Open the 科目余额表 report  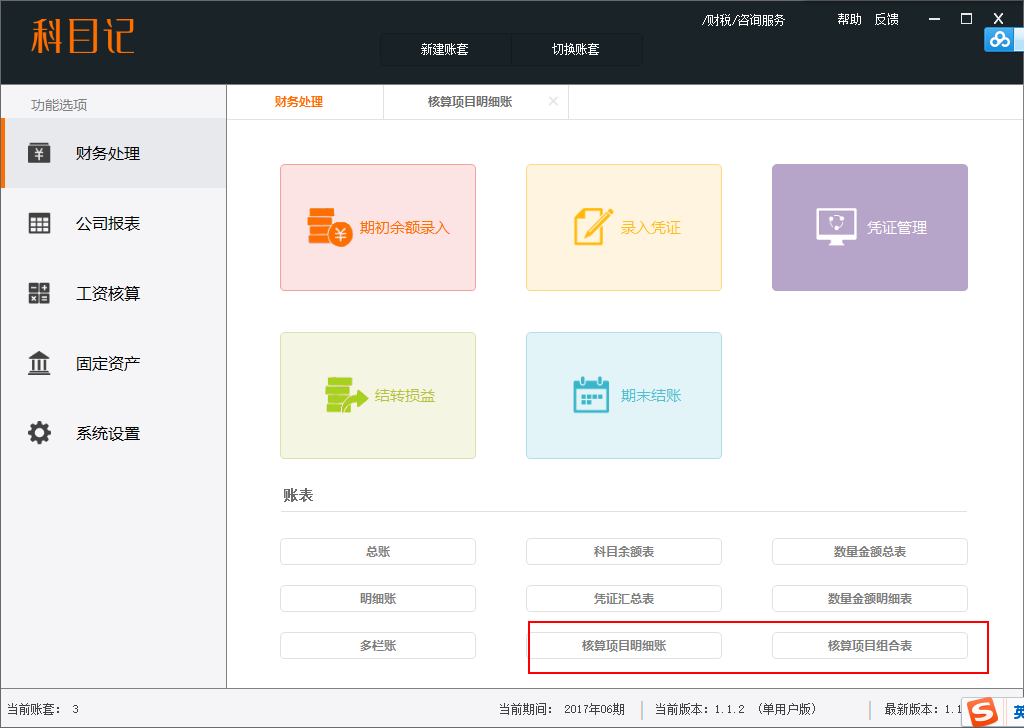pyautogui.click(x=623, y=551)
